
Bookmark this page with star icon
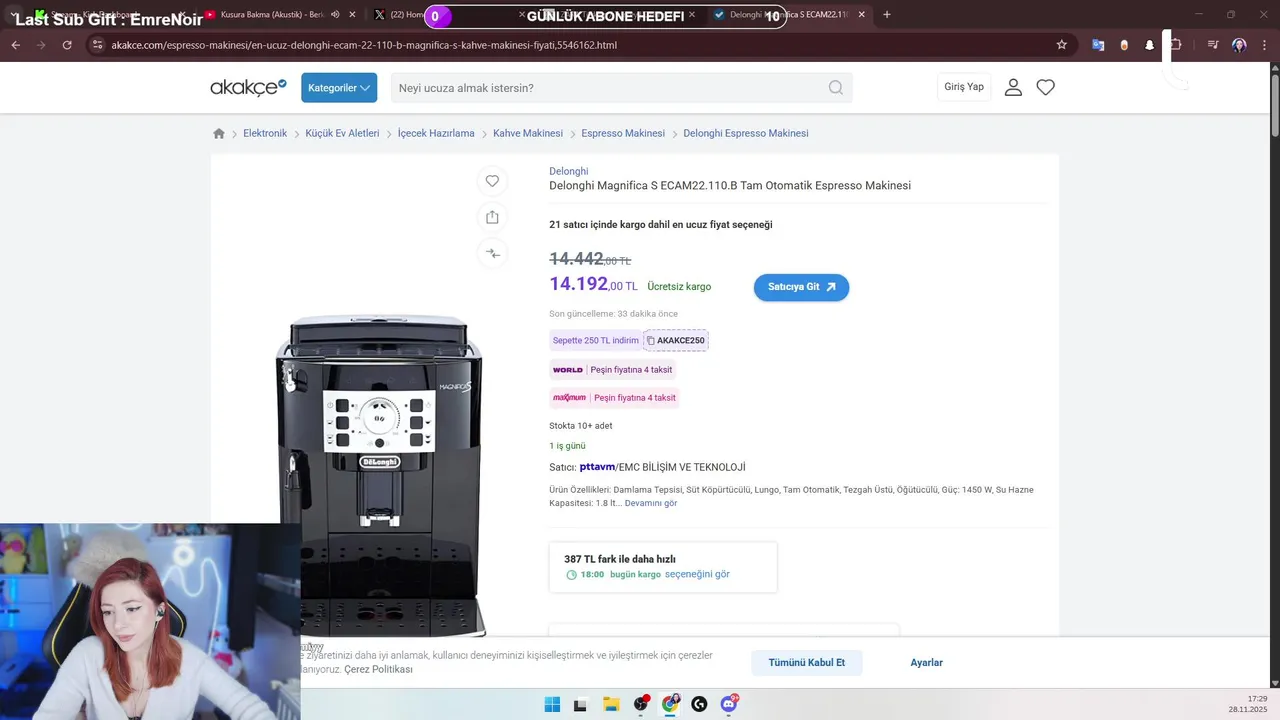(1061, 45)
